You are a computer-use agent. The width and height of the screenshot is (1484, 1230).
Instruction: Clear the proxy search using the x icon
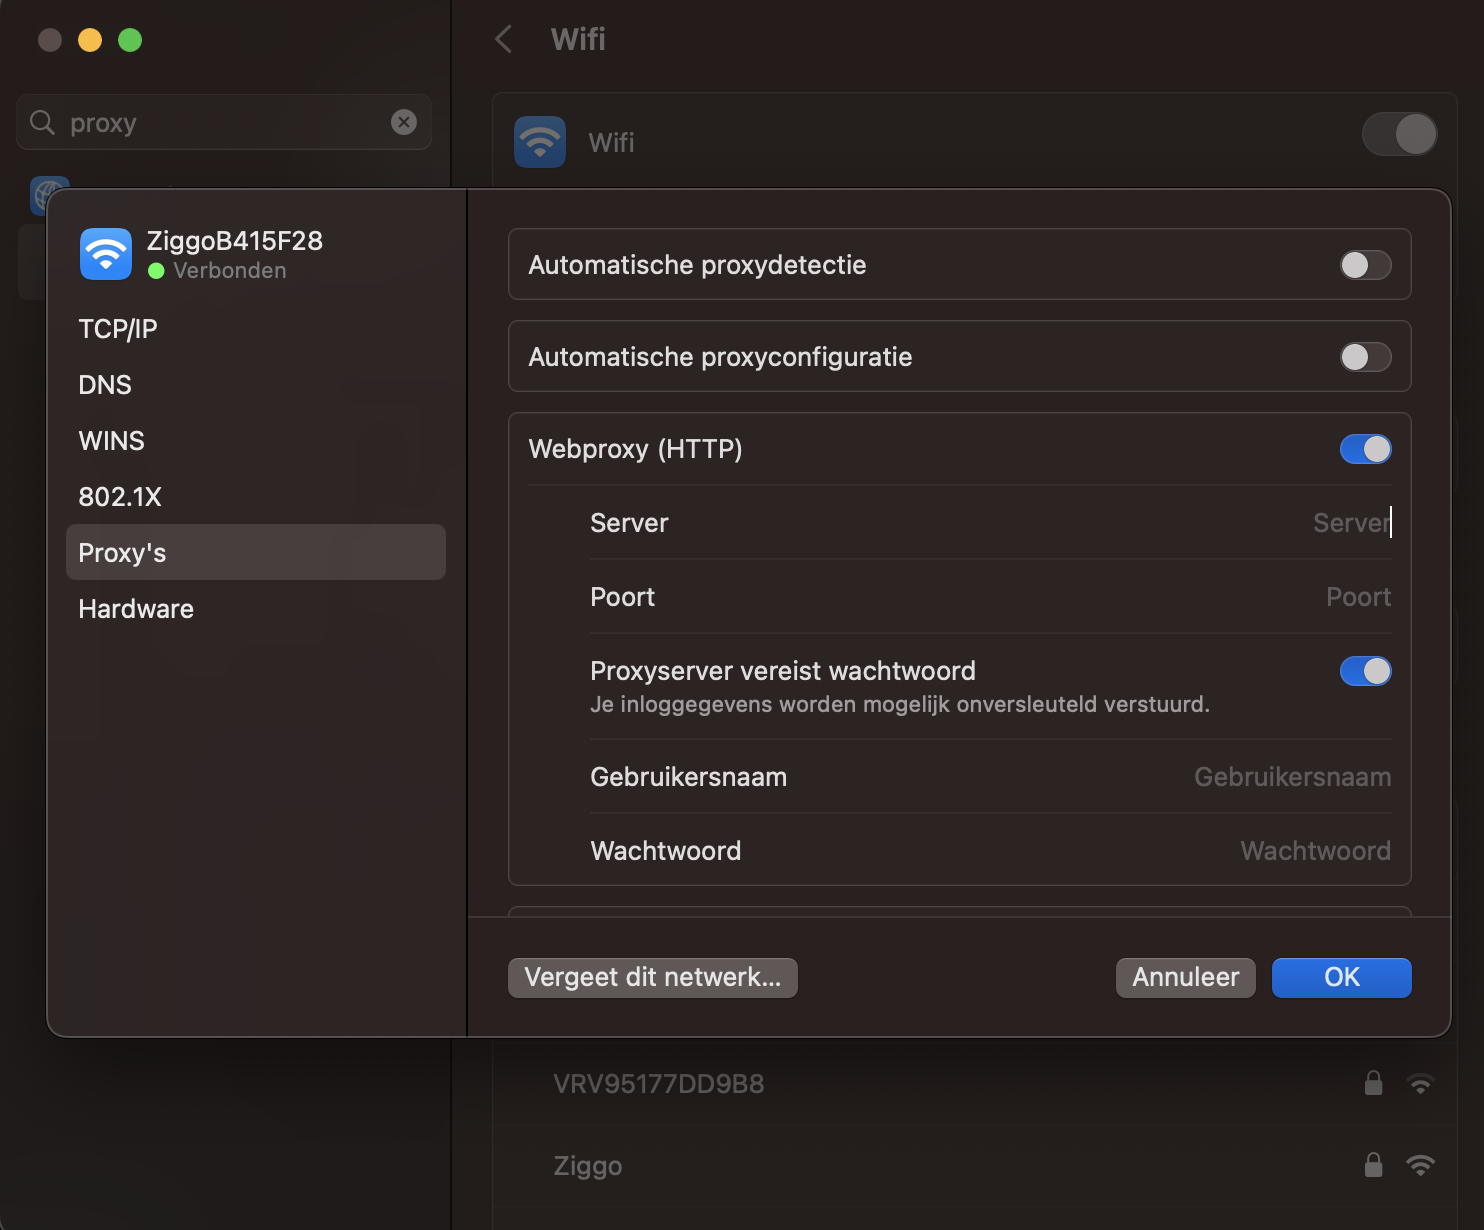click(404, 122)
